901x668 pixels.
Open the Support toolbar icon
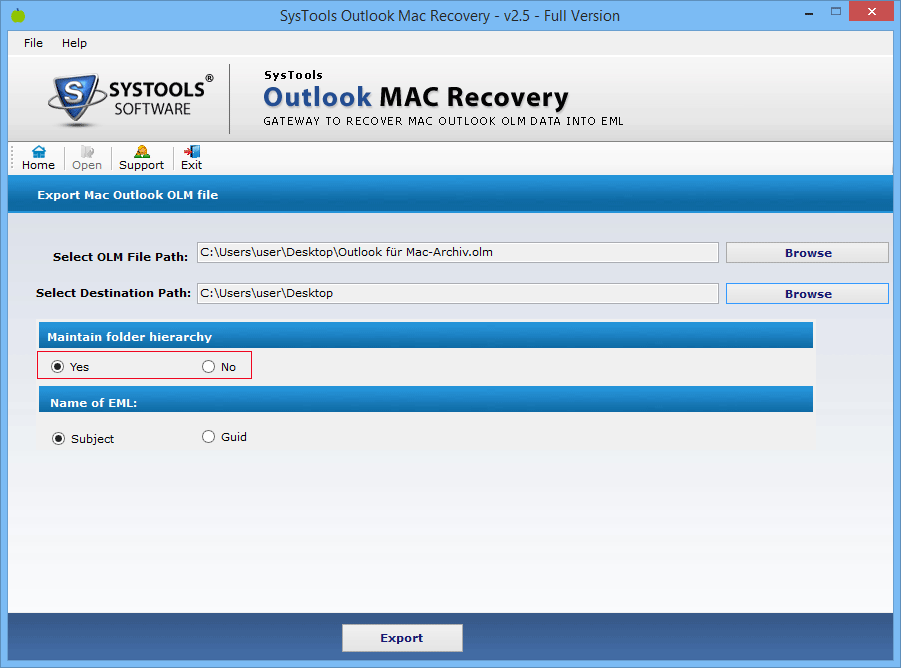pos(141,158)
